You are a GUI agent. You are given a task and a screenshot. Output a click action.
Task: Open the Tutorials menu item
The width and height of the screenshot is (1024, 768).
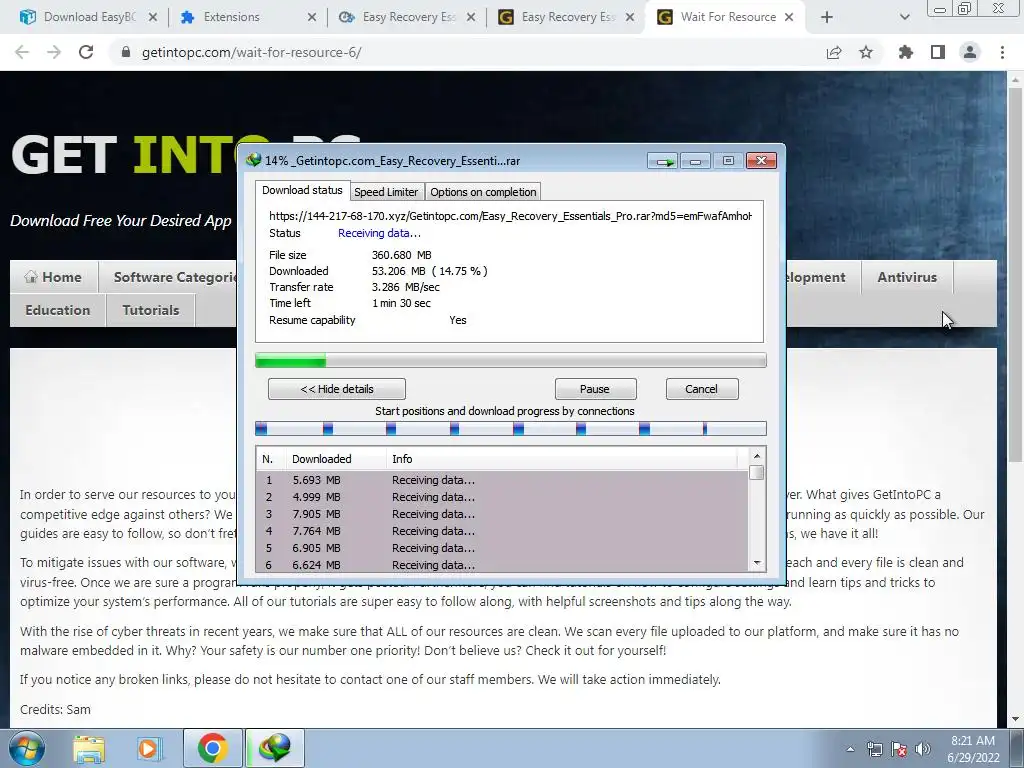coord(151,310)
